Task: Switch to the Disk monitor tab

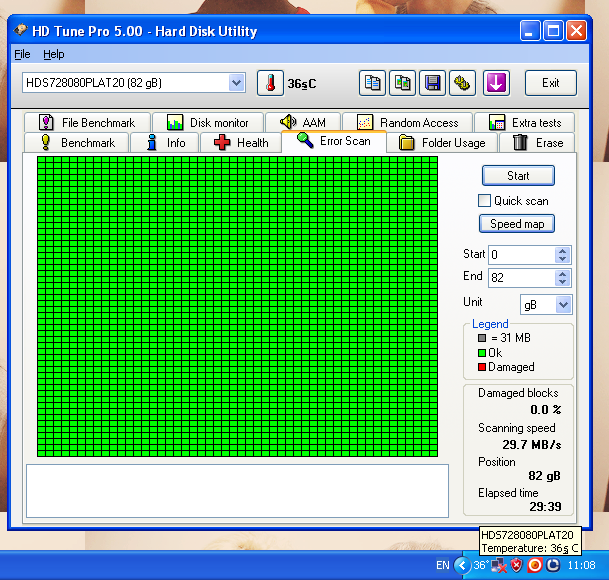Action: click(208, 122)
